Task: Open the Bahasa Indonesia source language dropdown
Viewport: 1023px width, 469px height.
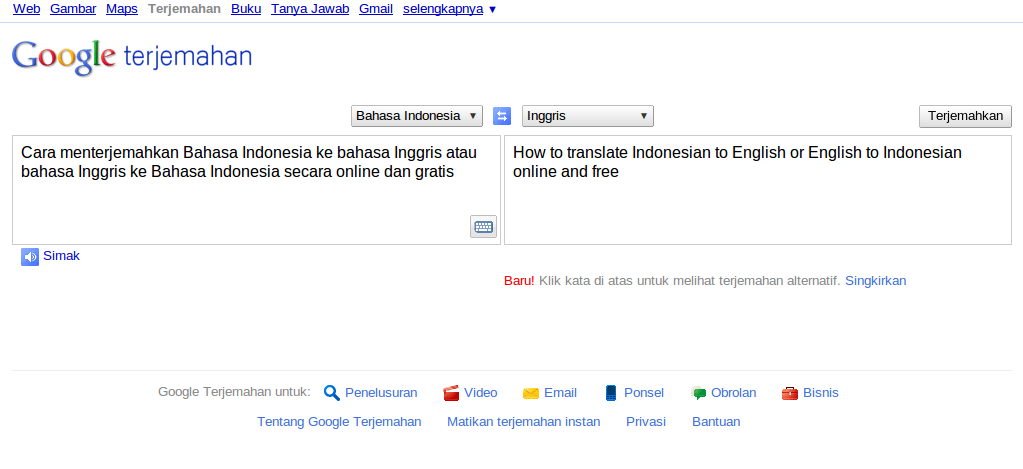Action: click(x=417, y=116)
